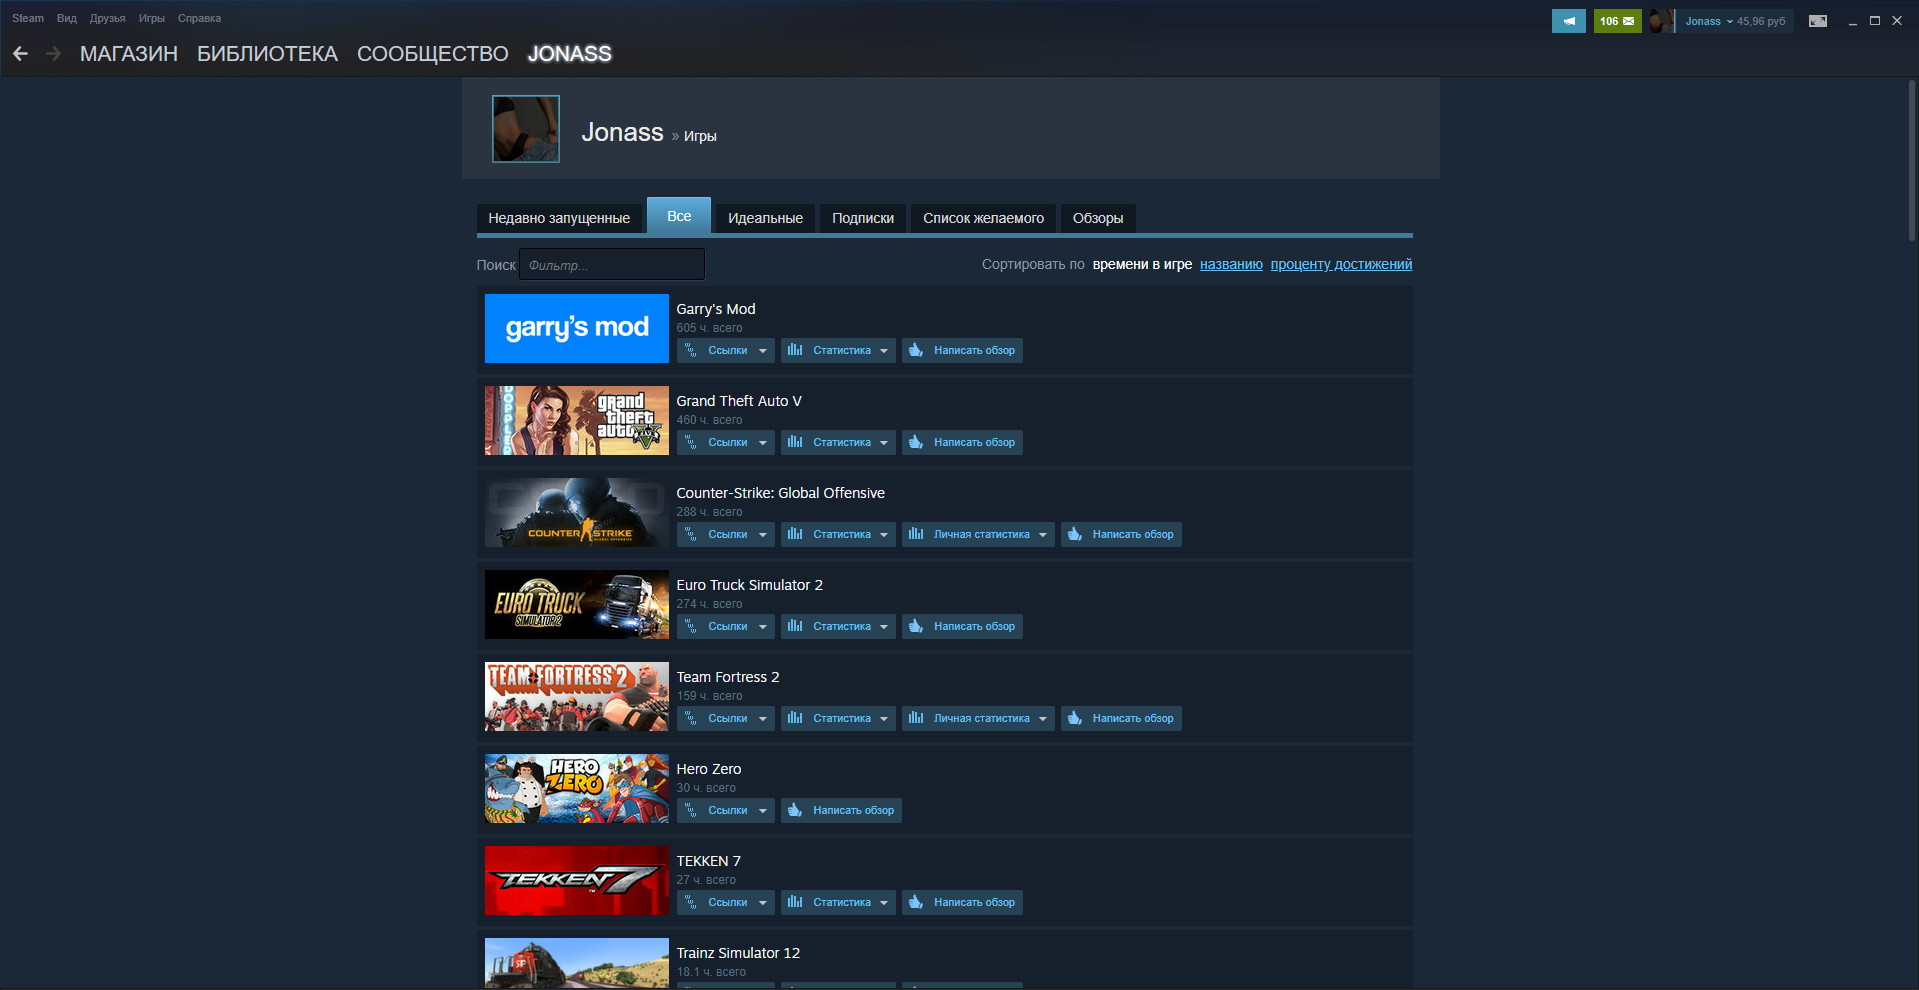Click Counter-Strike: Global Offensive title text

coord(780,493)
